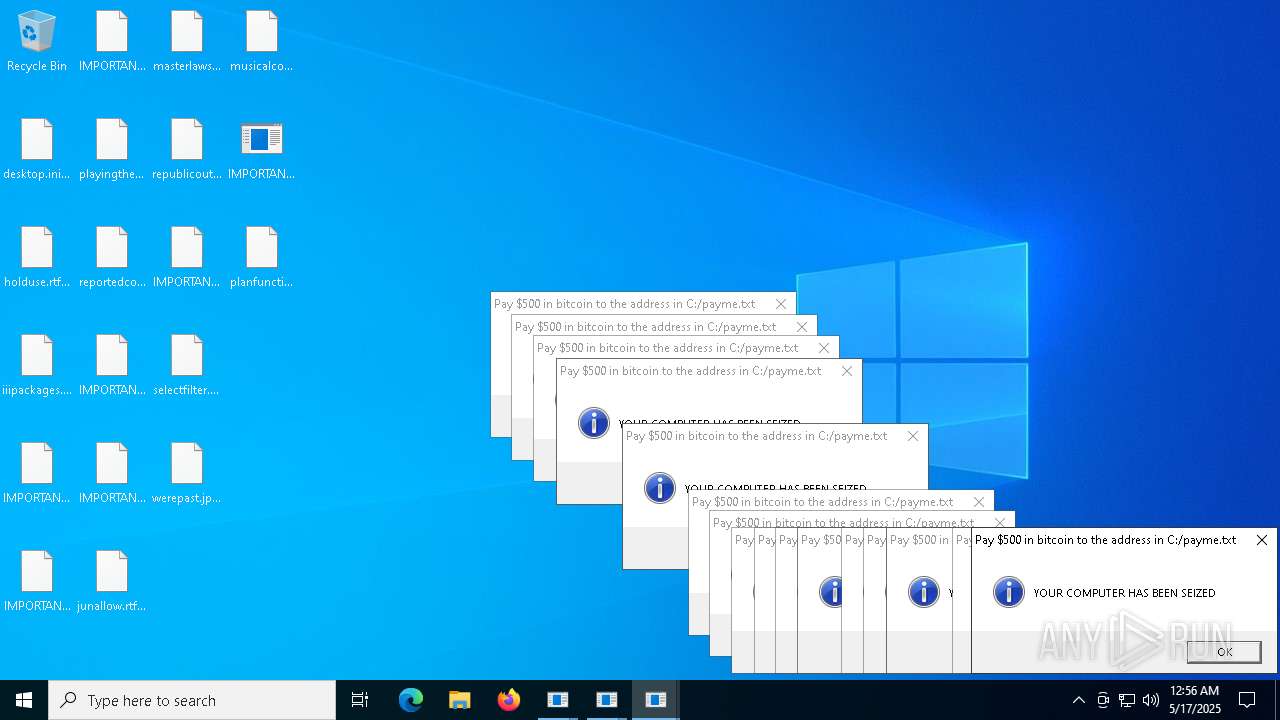Screen dimensions: 1280x720
Task: Open the Action Center notifications icon
Action: click(1247, 700)
